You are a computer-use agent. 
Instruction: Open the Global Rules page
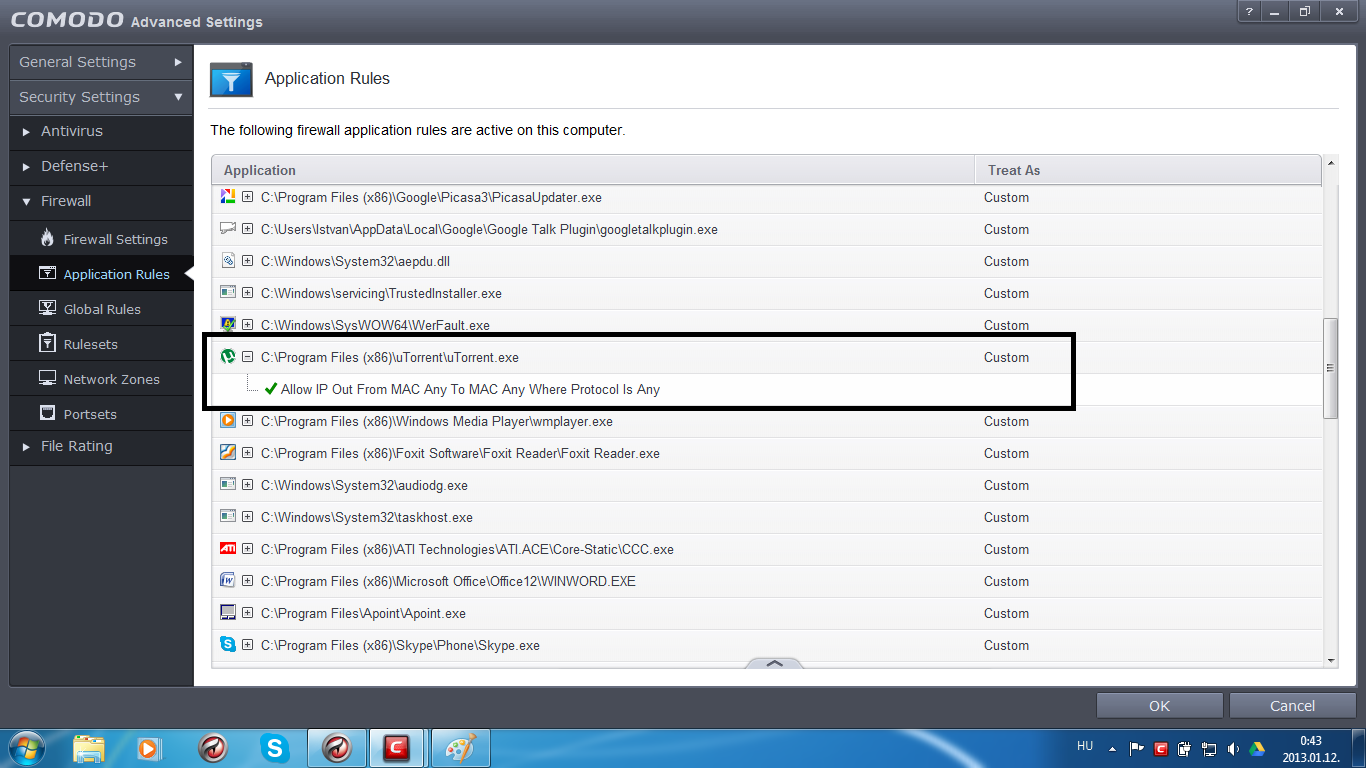(101, 309)
